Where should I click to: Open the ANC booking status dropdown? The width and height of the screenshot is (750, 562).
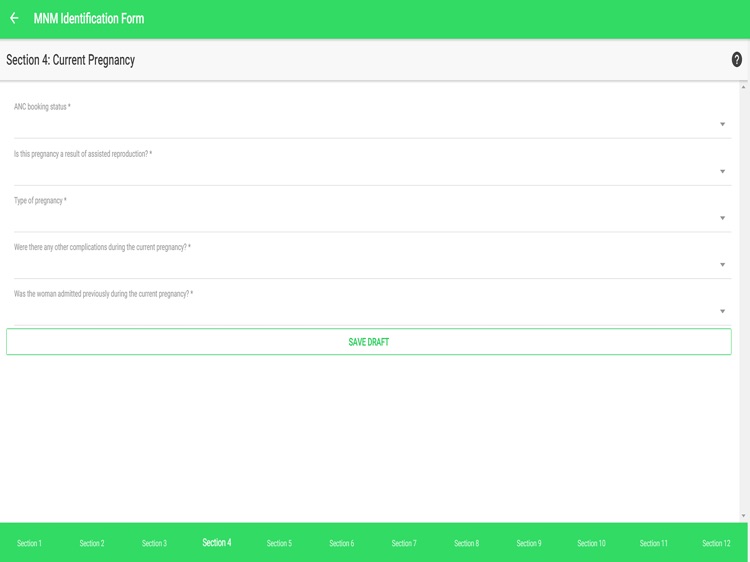coord(373,124)
